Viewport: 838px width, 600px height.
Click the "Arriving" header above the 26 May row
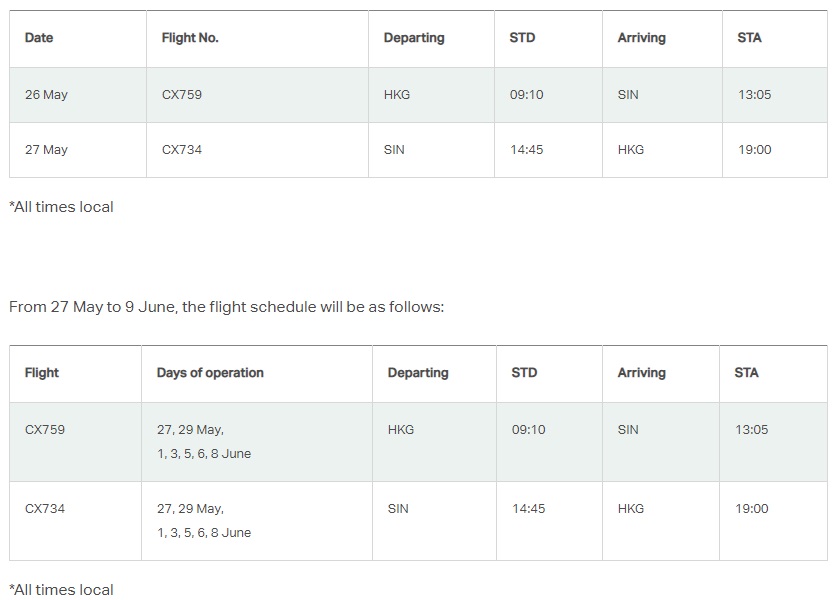coord(642,38)
